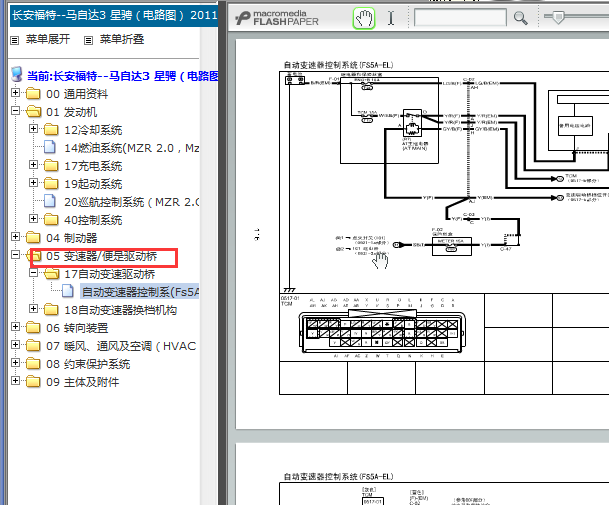Viewport: 609px width, 505px height.
Task: Open the 19起动系统 entry
Action: (93, 184)
